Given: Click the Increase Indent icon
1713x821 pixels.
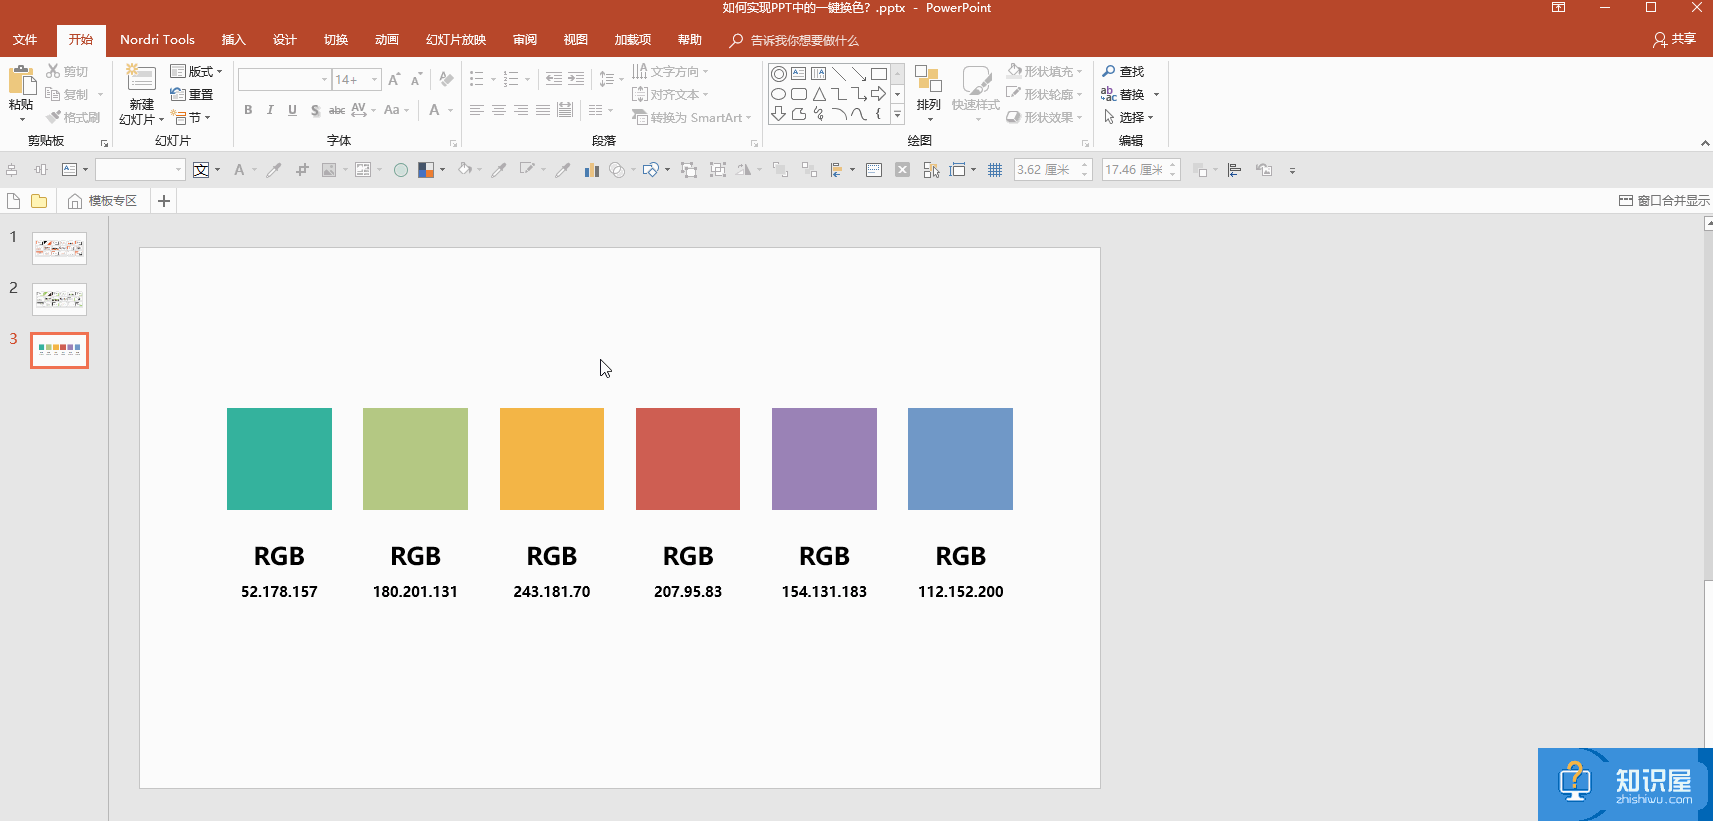Looking at the screenshot, I should [576, 79].
